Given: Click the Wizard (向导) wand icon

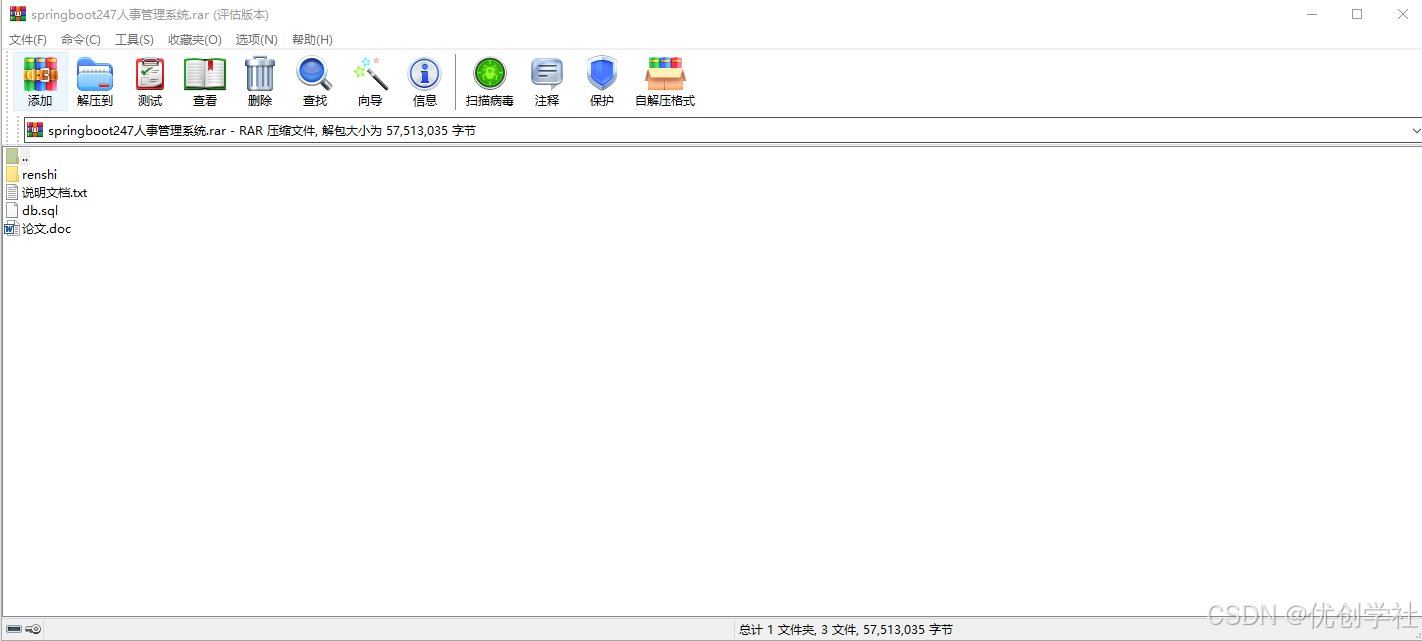Looking at the screenshot, I should point(370,74).
